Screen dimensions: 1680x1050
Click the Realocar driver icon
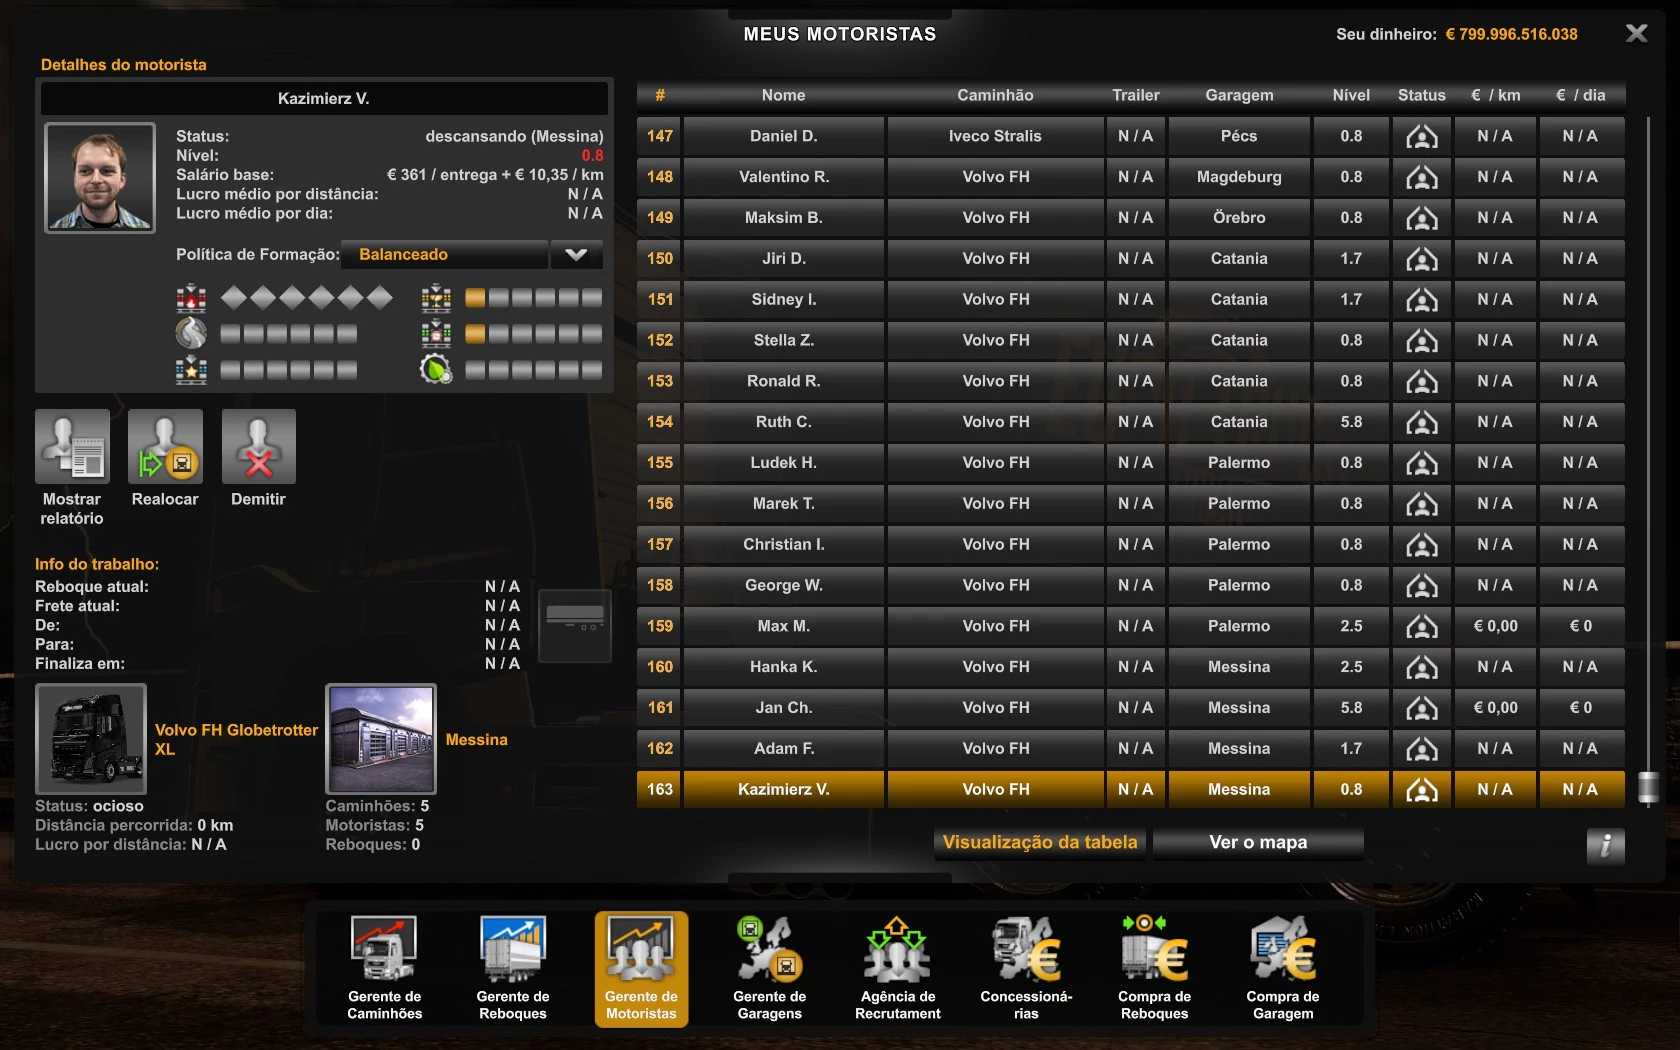click(165, 447)
